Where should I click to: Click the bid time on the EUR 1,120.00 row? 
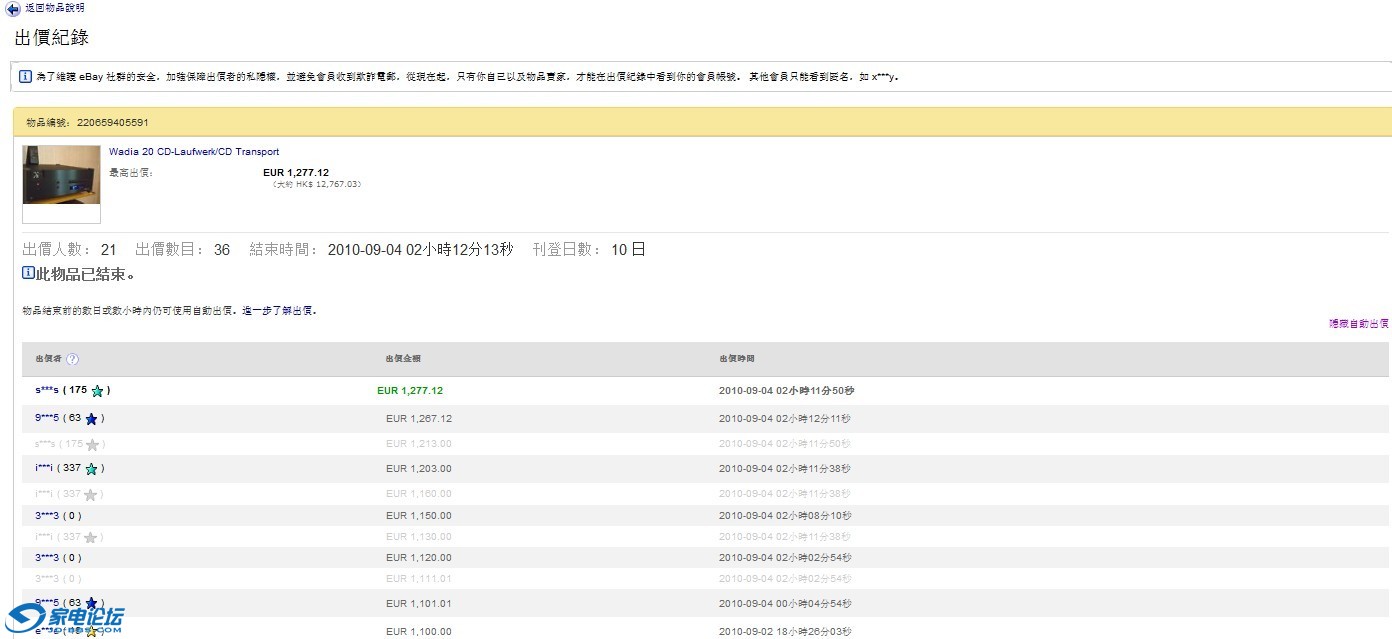click(x=785, y=558)
